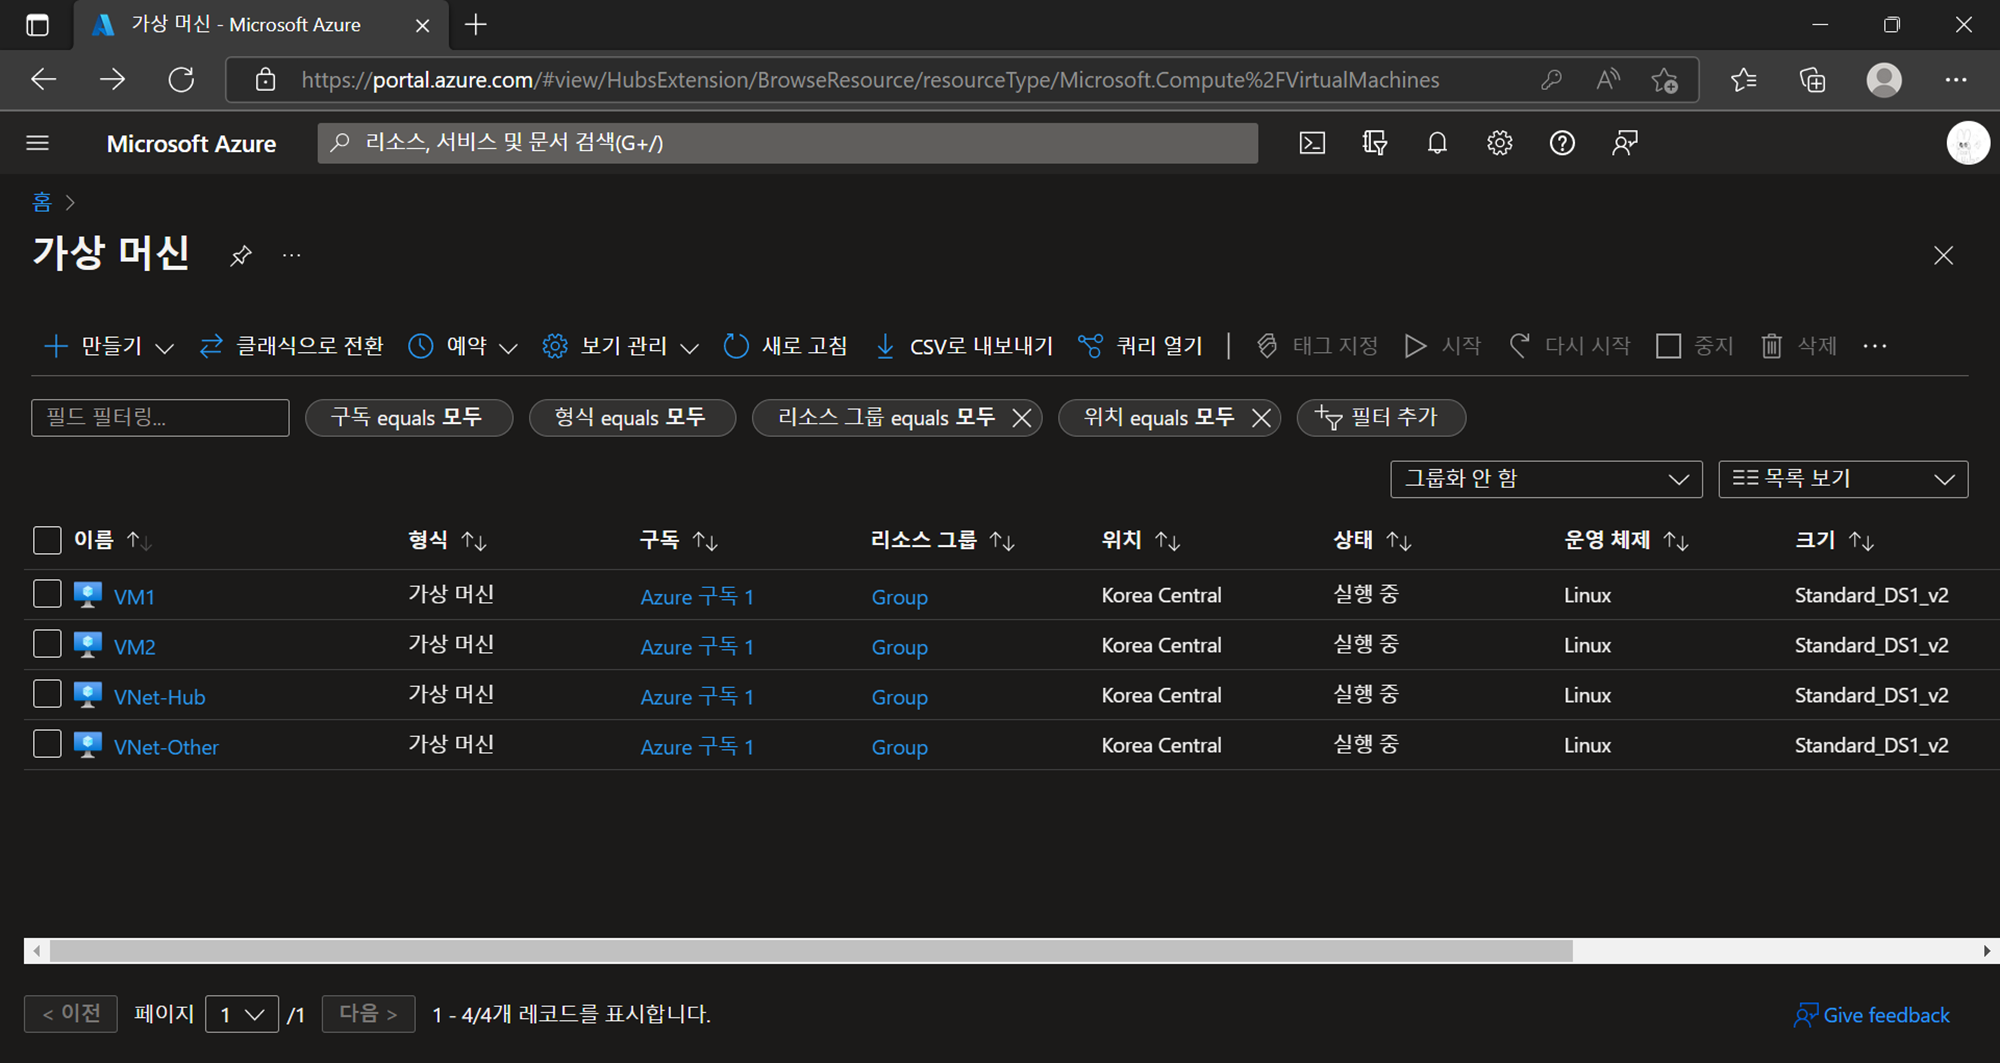Toggle the select-all checkbox in header
Image resolution: width=2000 pixels, height=1063 pixels.
click(47, 540)
